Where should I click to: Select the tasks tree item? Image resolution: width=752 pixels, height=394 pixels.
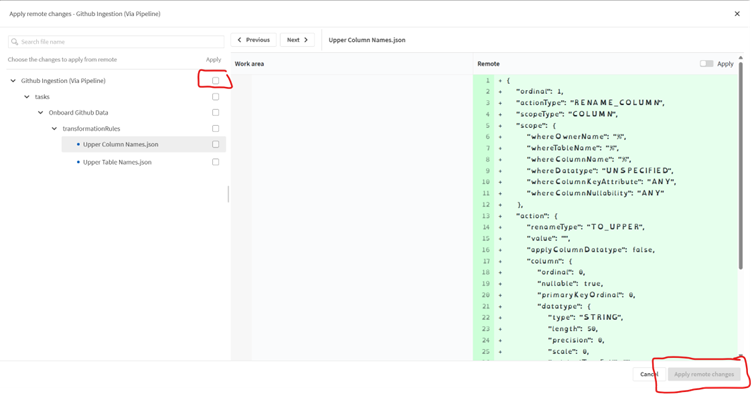[x=42, y=97]
